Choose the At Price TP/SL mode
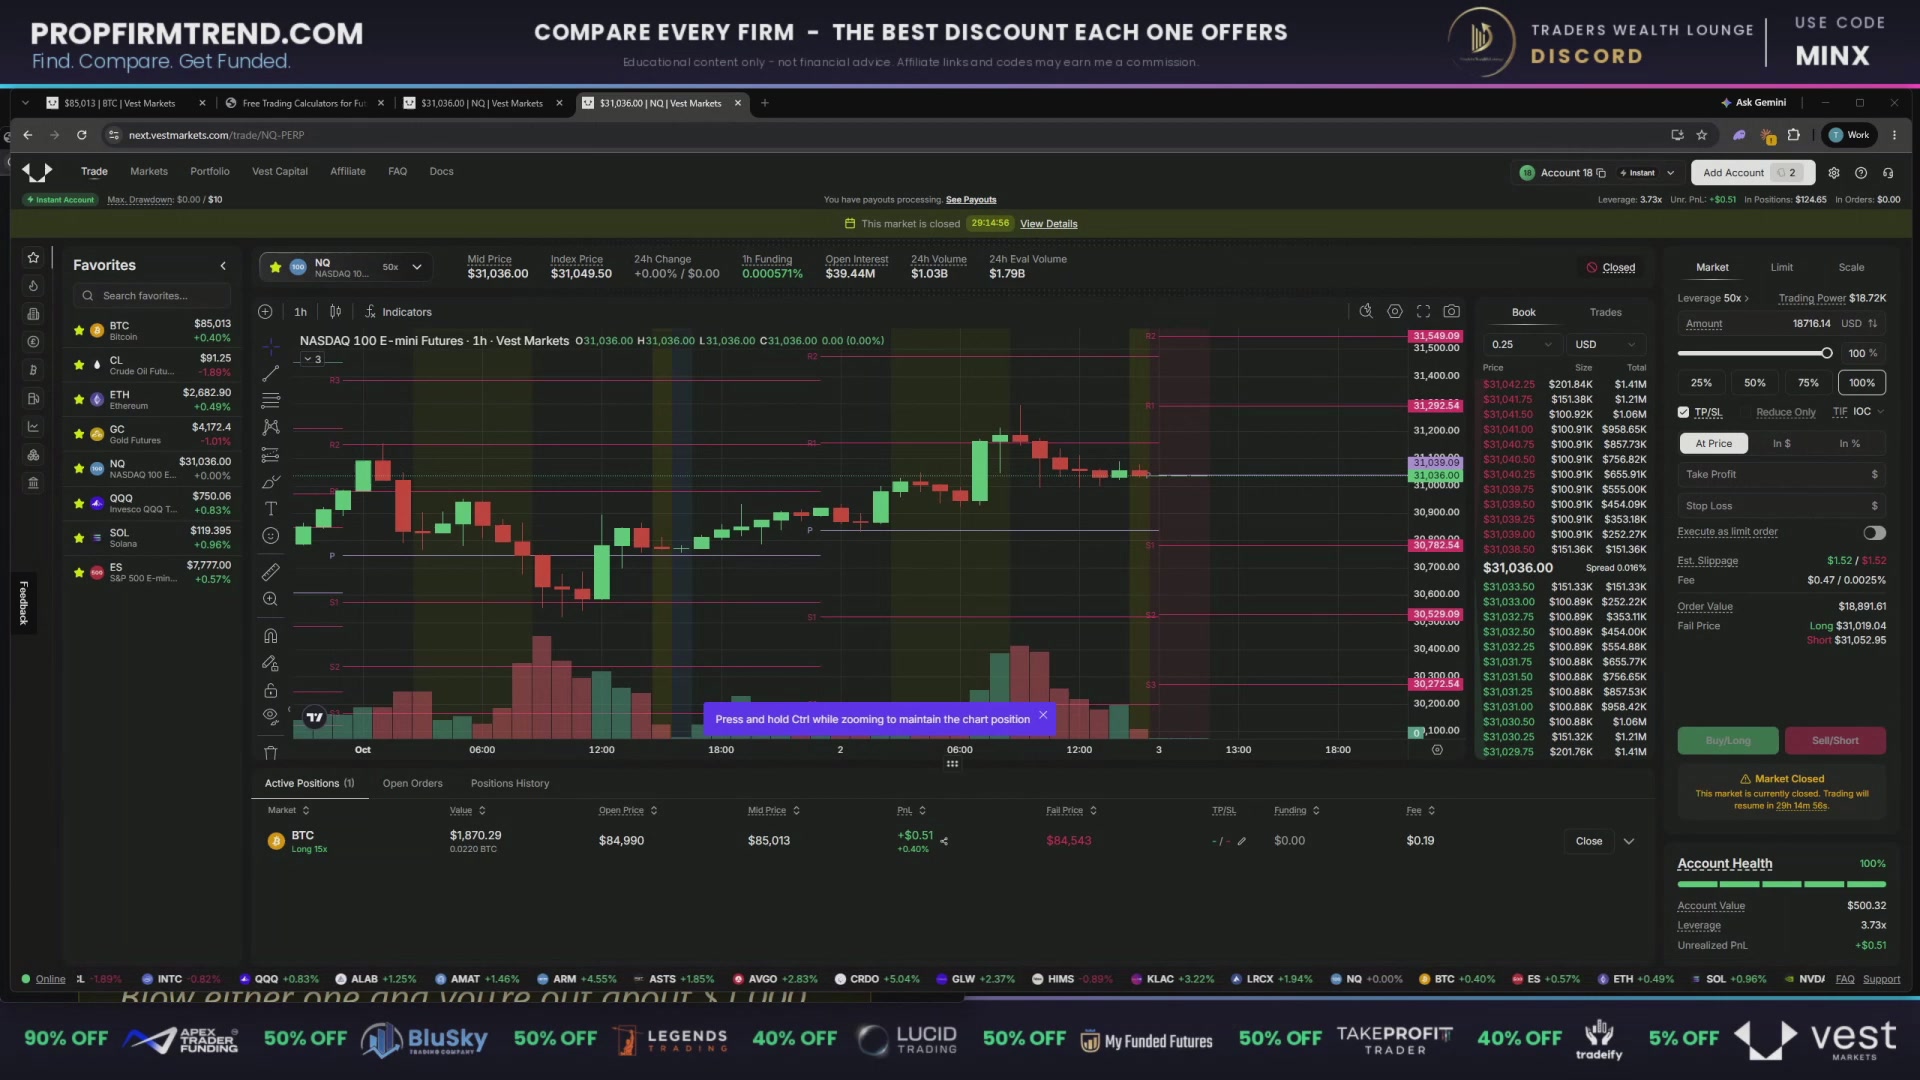 [1713, 443]
